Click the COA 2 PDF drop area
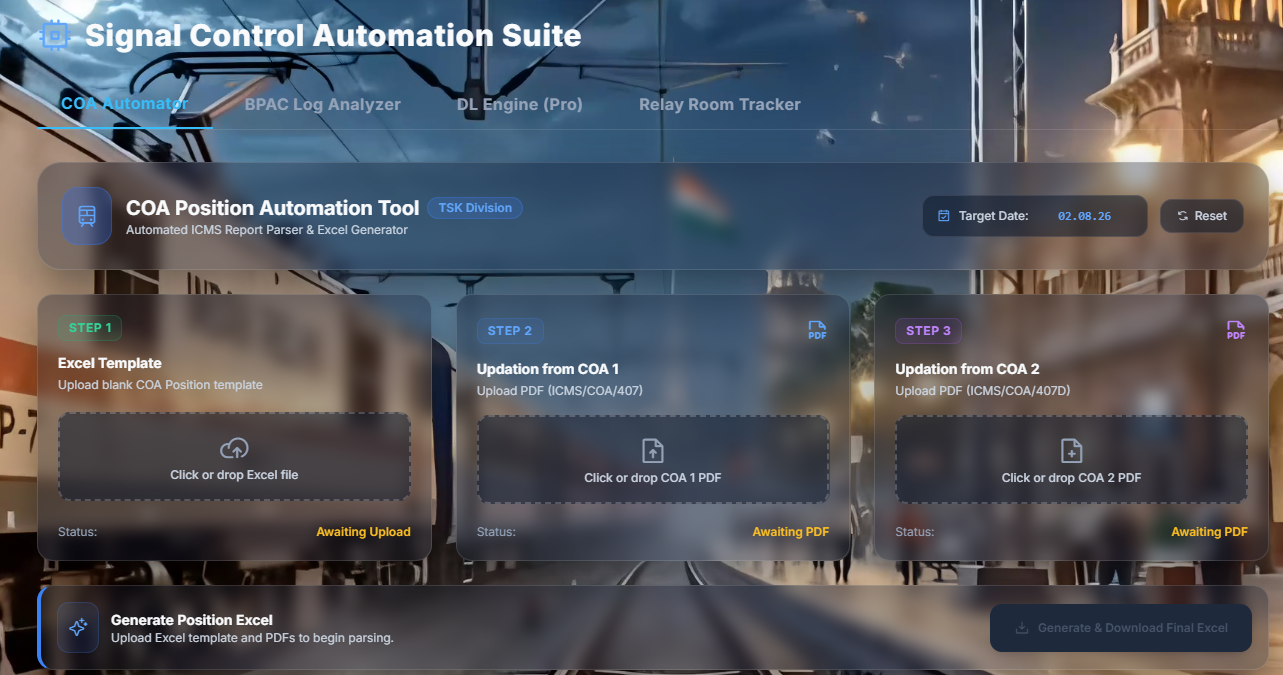 1071,460
